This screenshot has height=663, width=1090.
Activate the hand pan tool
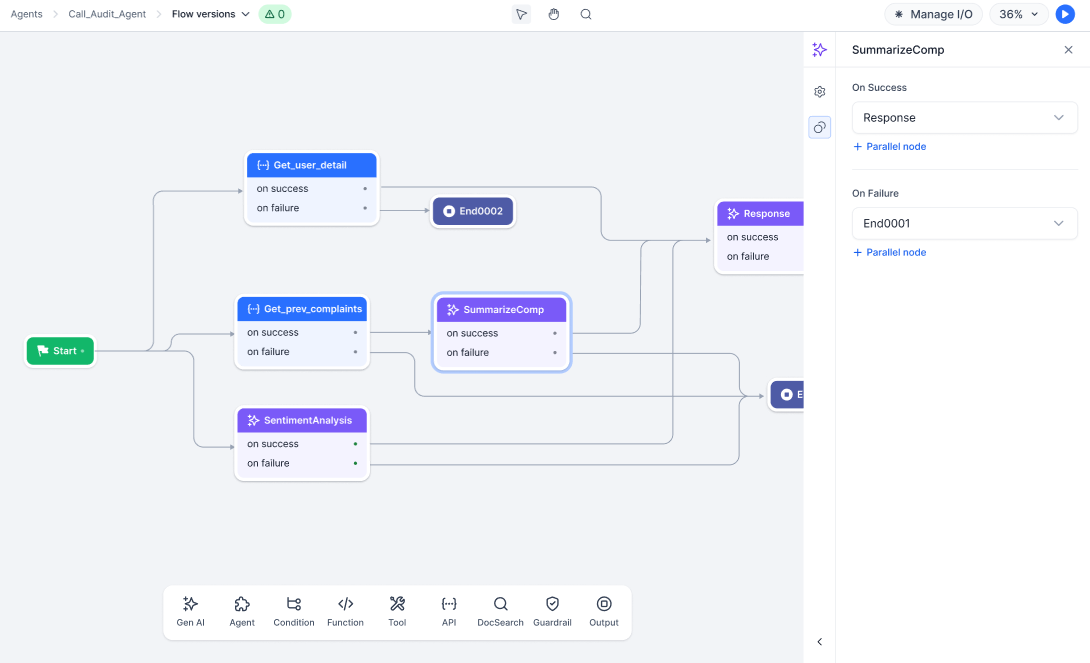[554, 15]
